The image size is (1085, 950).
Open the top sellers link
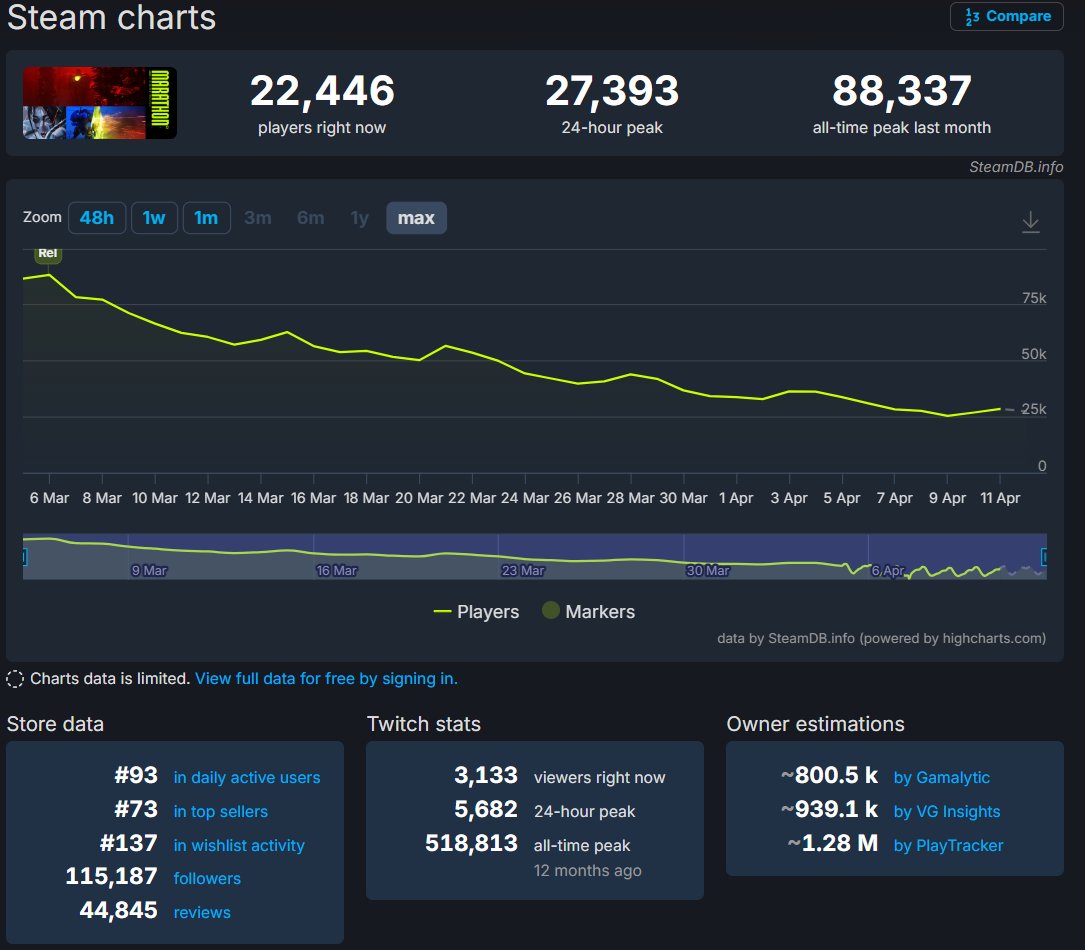[220, 812]
